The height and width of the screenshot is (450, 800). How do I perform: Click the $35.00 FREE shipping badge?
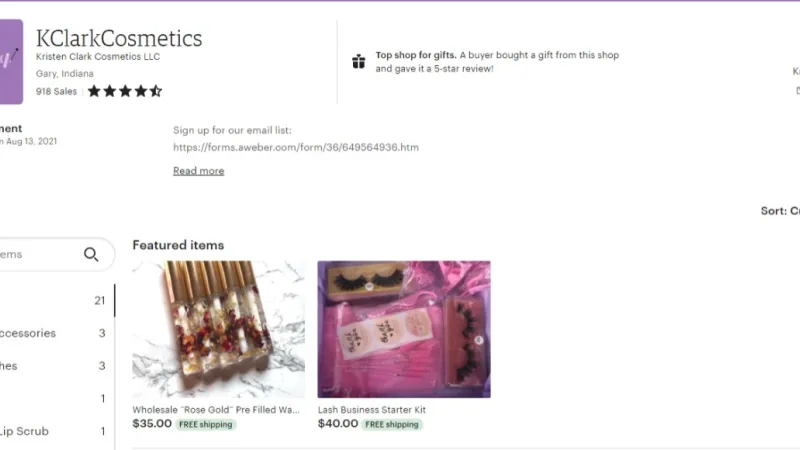click(206, 424)
